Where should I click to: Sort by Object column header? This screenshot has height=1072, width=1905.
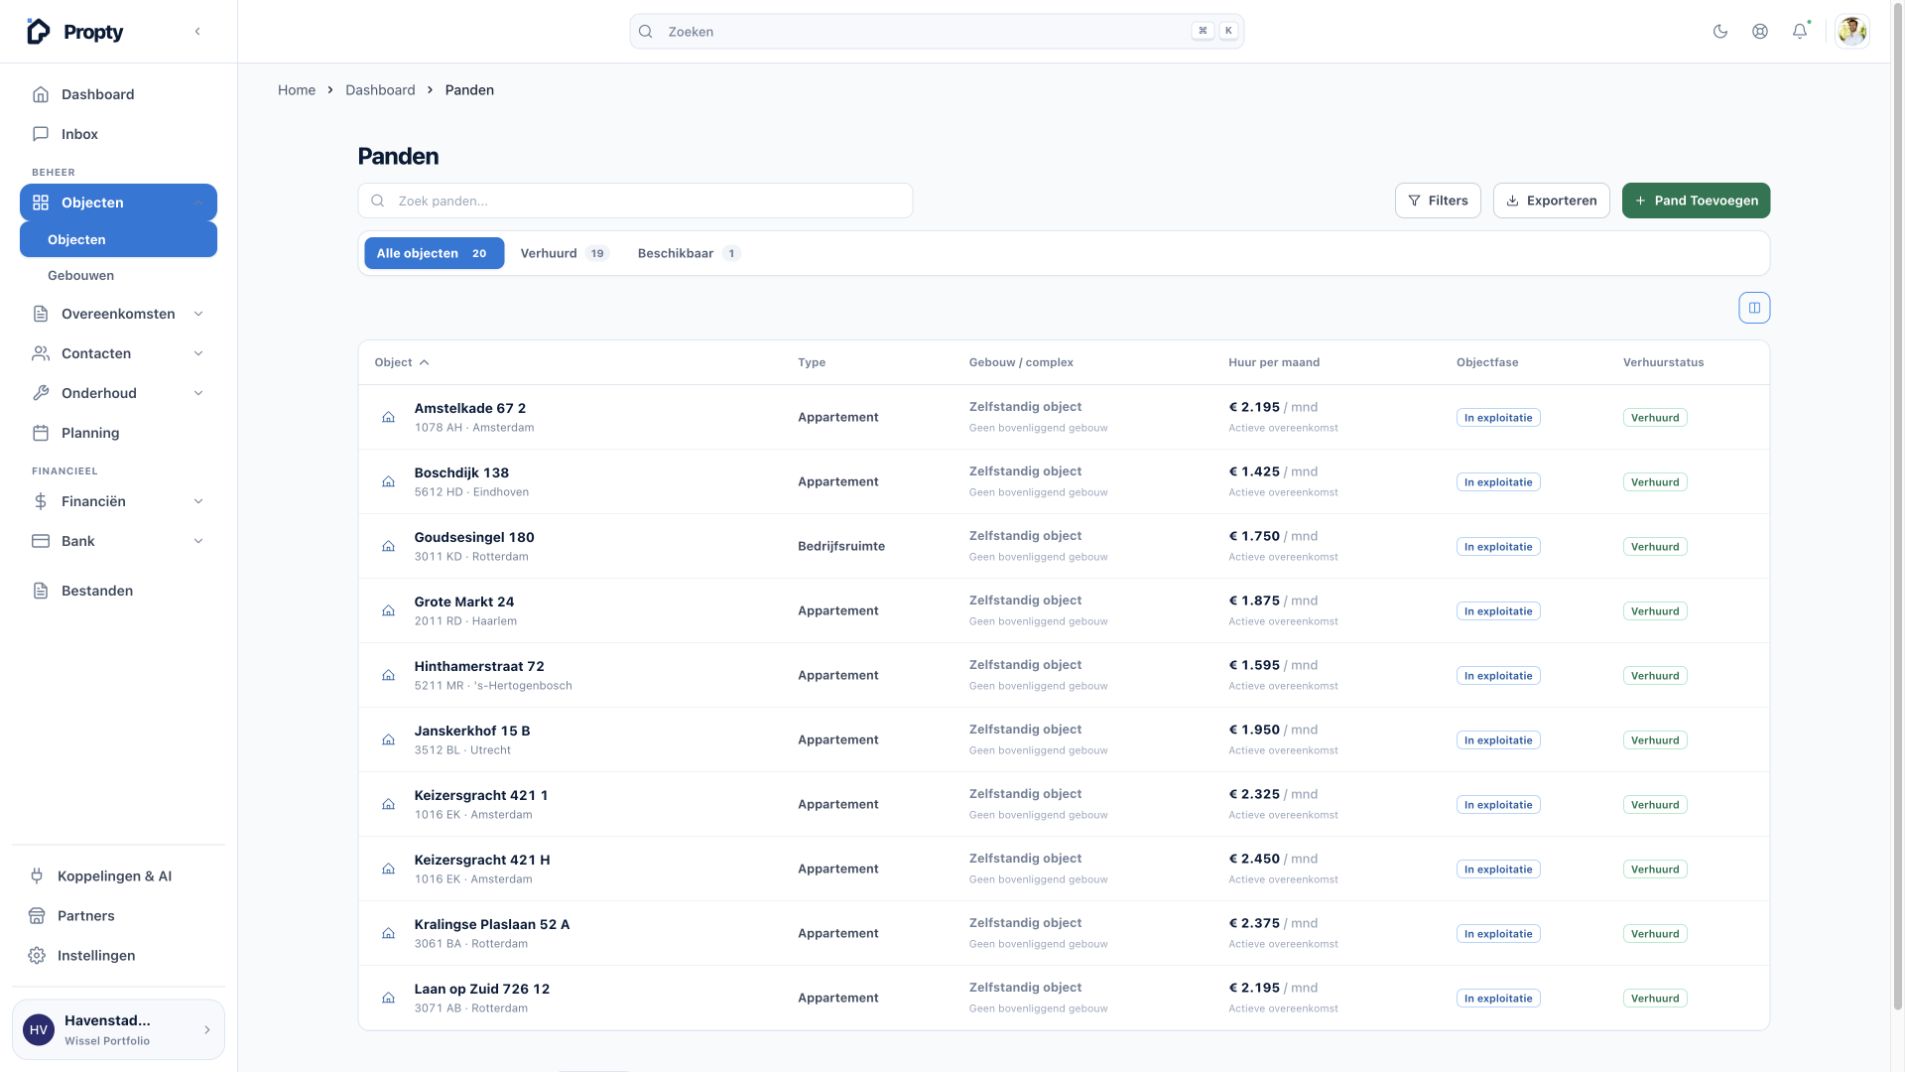click(401, 362)
